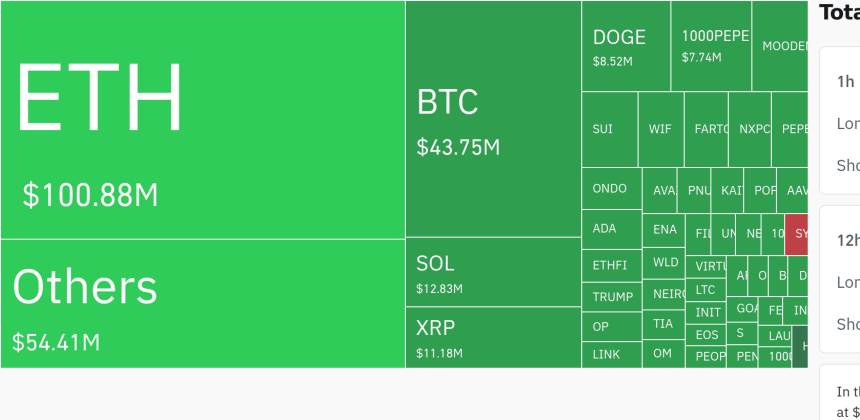Viewport: 860px width, 420px height.
Task: Select the LINK heatmap tile
Action: coord(611,354)
